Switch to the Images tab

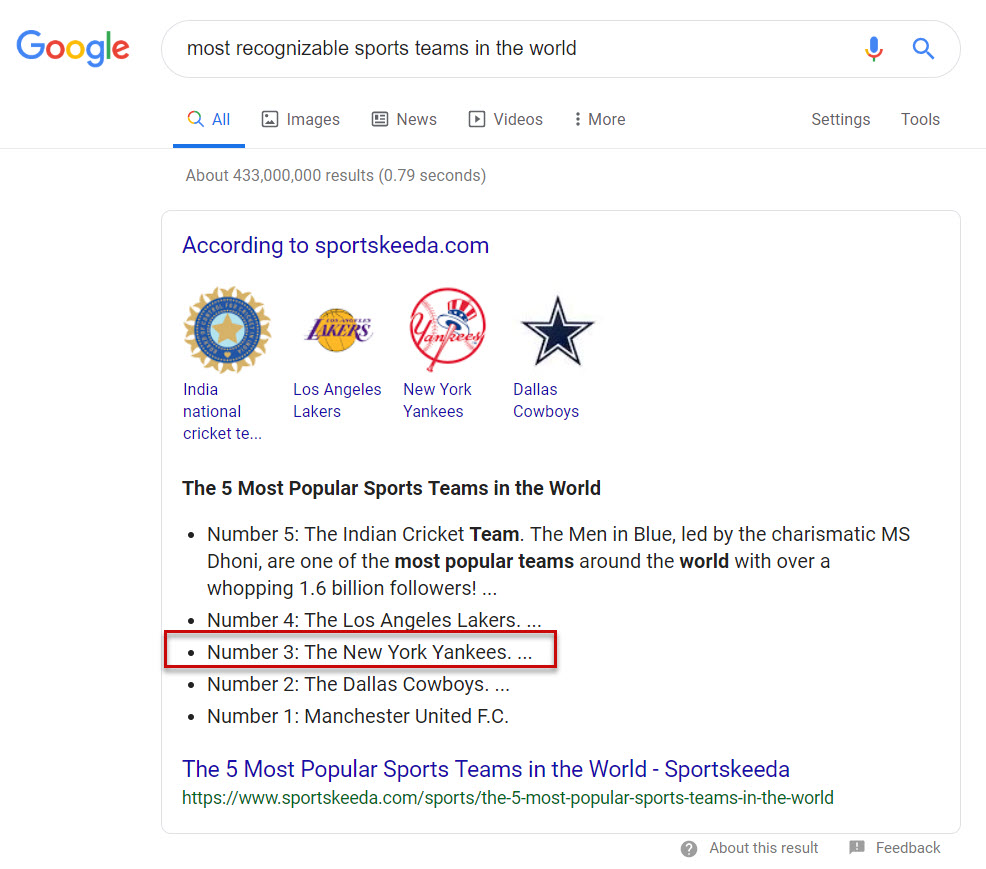click(300, 119)
